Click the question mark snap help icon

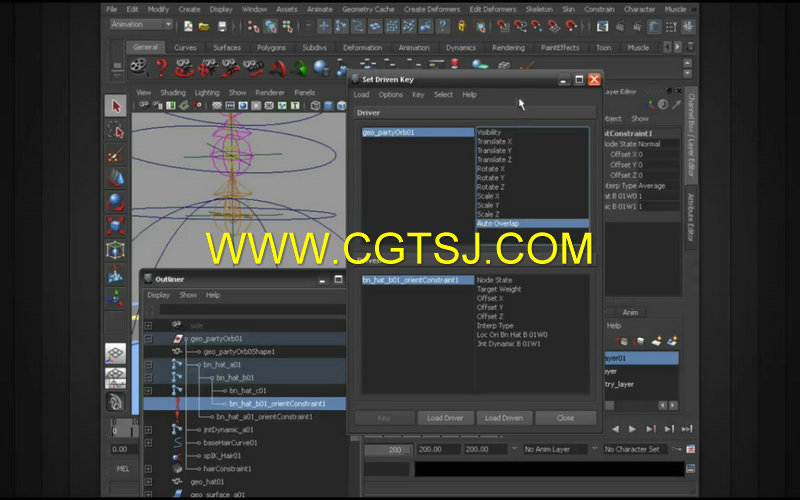pos(442,26)
